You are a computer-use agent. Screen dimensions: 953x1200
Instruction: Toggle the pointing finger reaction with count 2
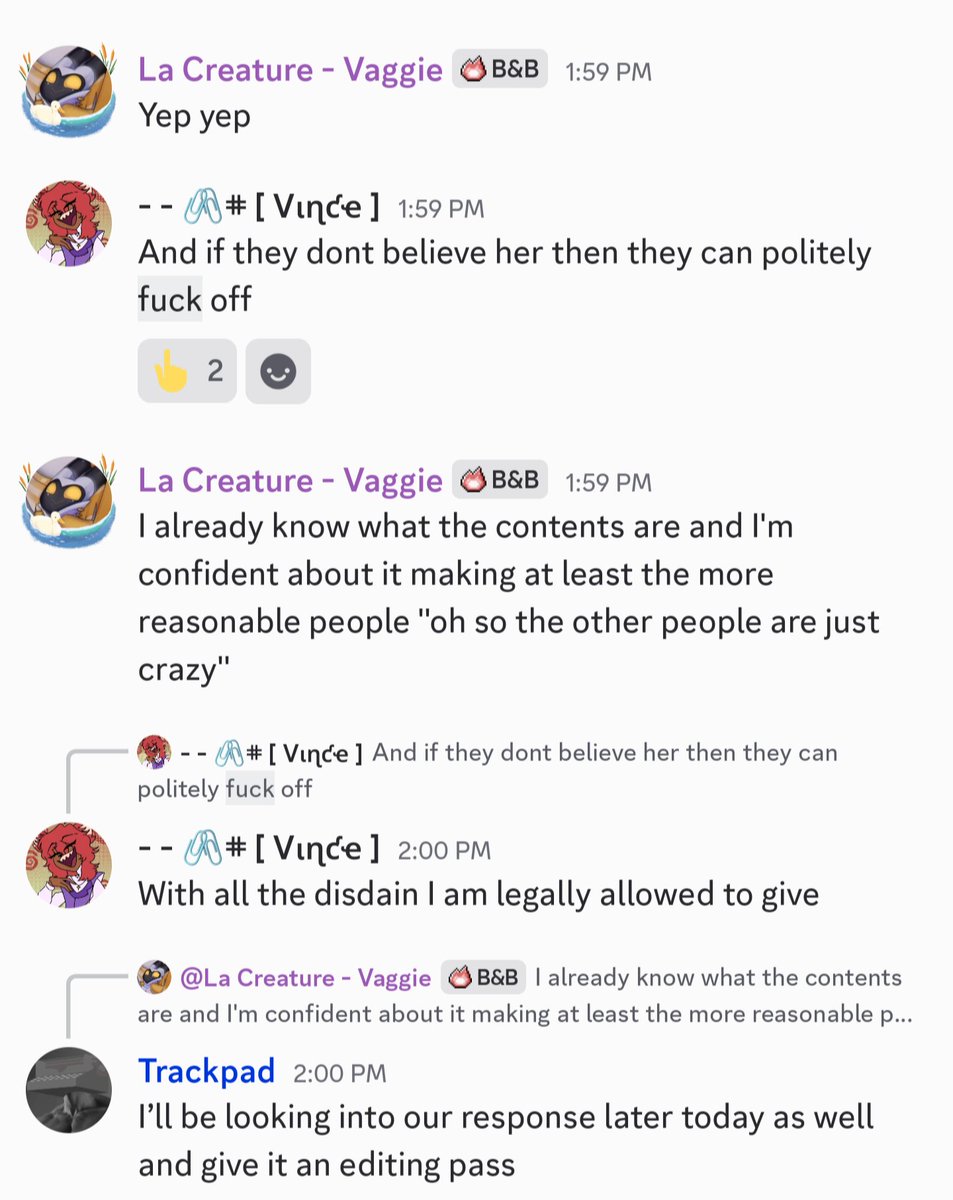(x=187, y=371)
